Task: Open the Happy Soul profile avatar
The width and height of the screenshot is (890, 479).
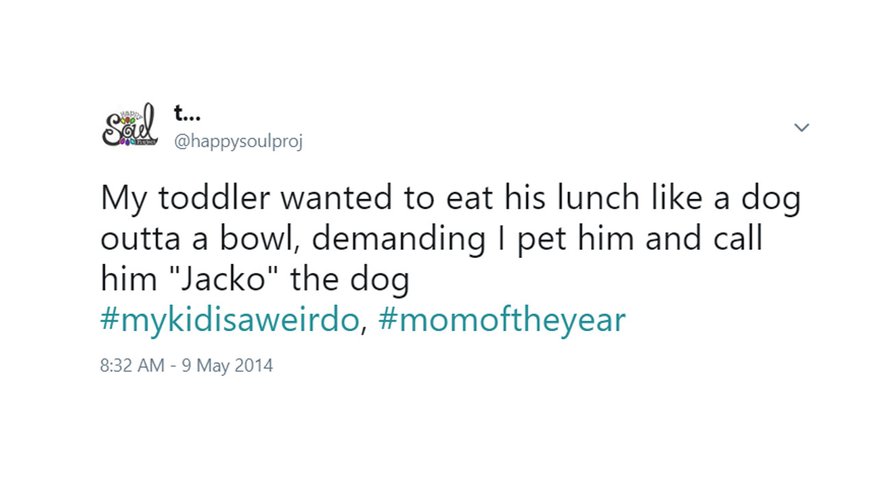Action: tap(129, 125)
